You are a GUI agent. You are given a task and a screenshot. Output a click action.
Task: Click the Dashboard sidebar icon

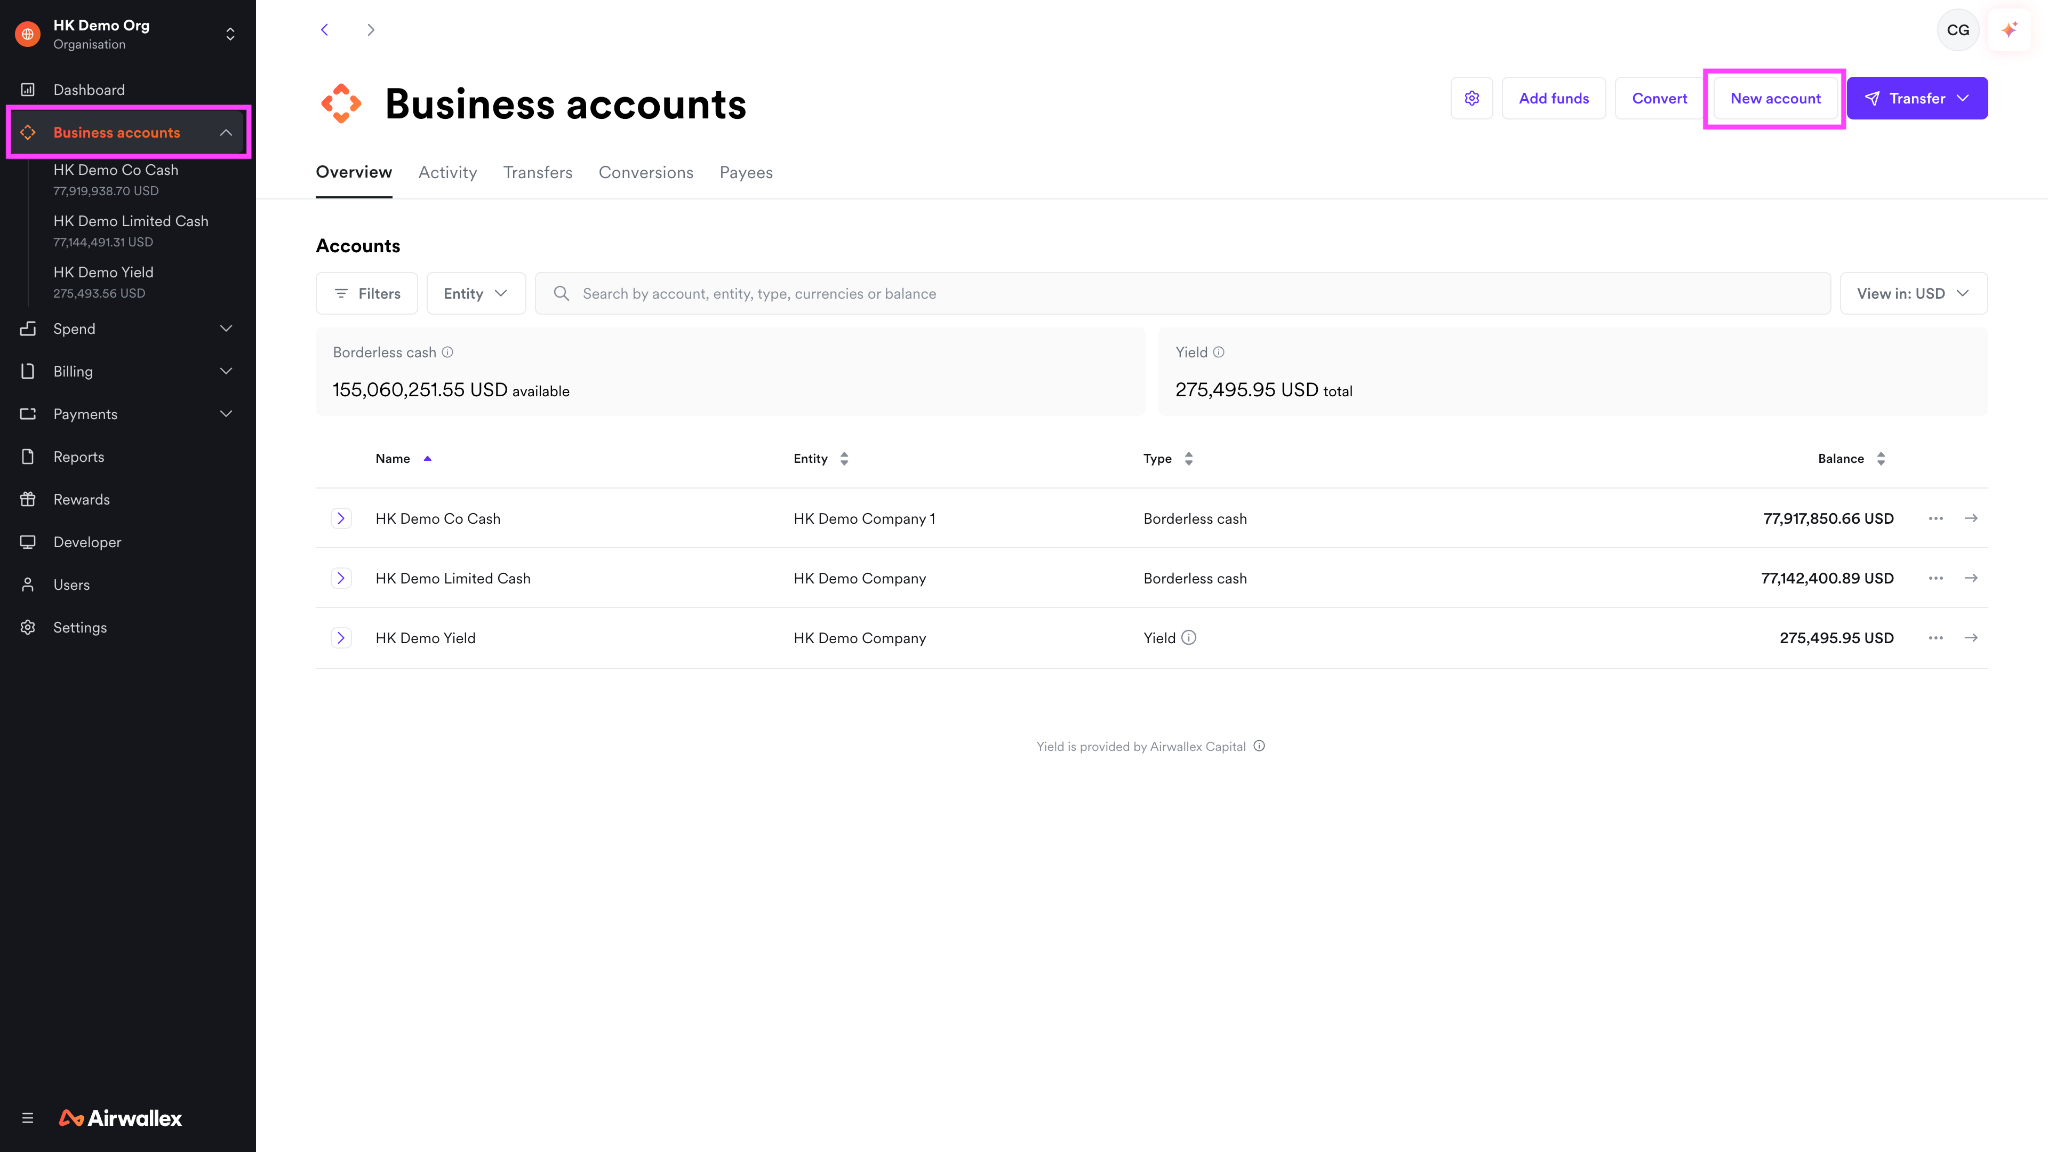point(28,90)
